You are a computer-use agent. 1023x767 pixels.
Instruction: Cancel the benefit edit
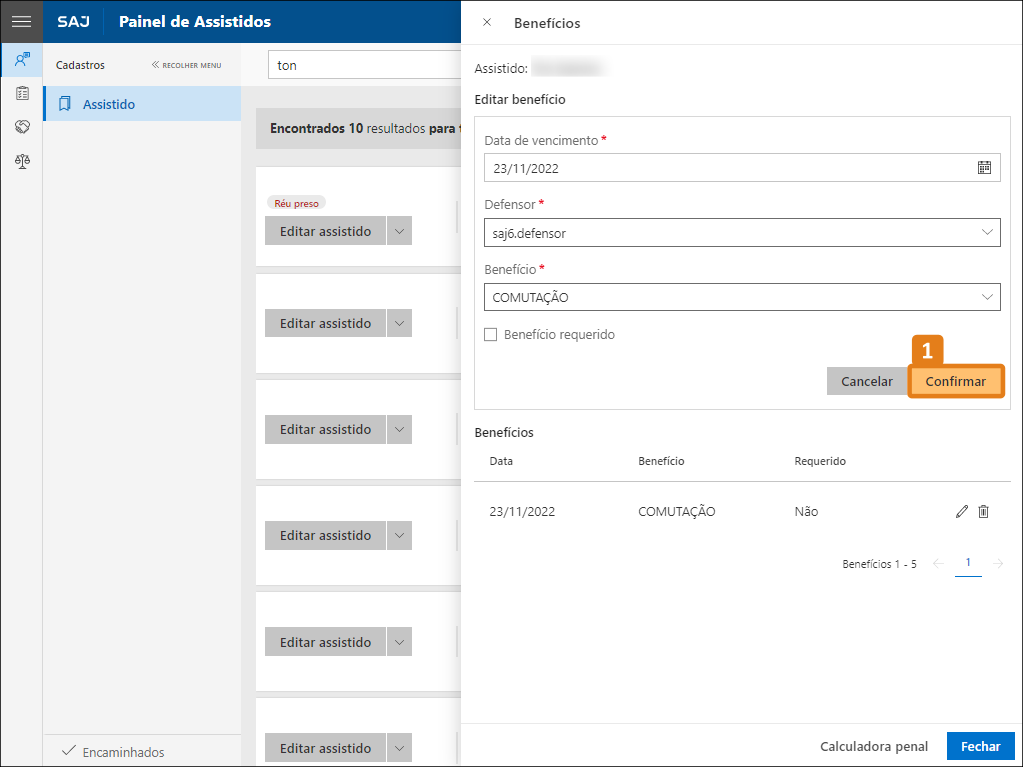pos(866,381)
